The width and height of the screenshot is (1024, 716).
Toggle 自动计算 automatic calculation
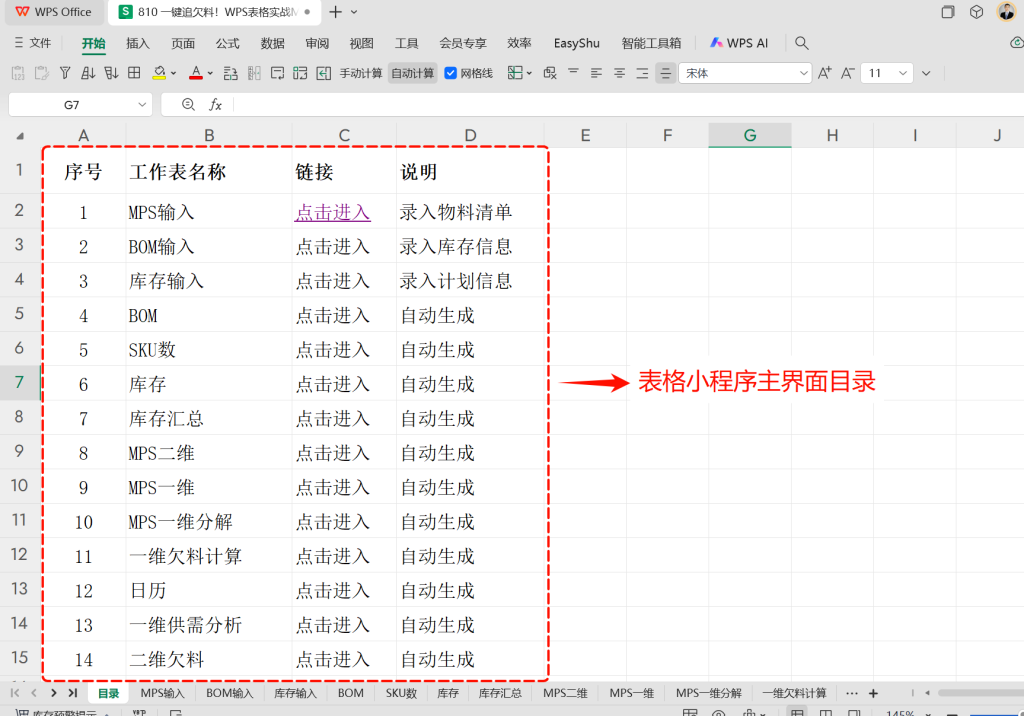412,73
